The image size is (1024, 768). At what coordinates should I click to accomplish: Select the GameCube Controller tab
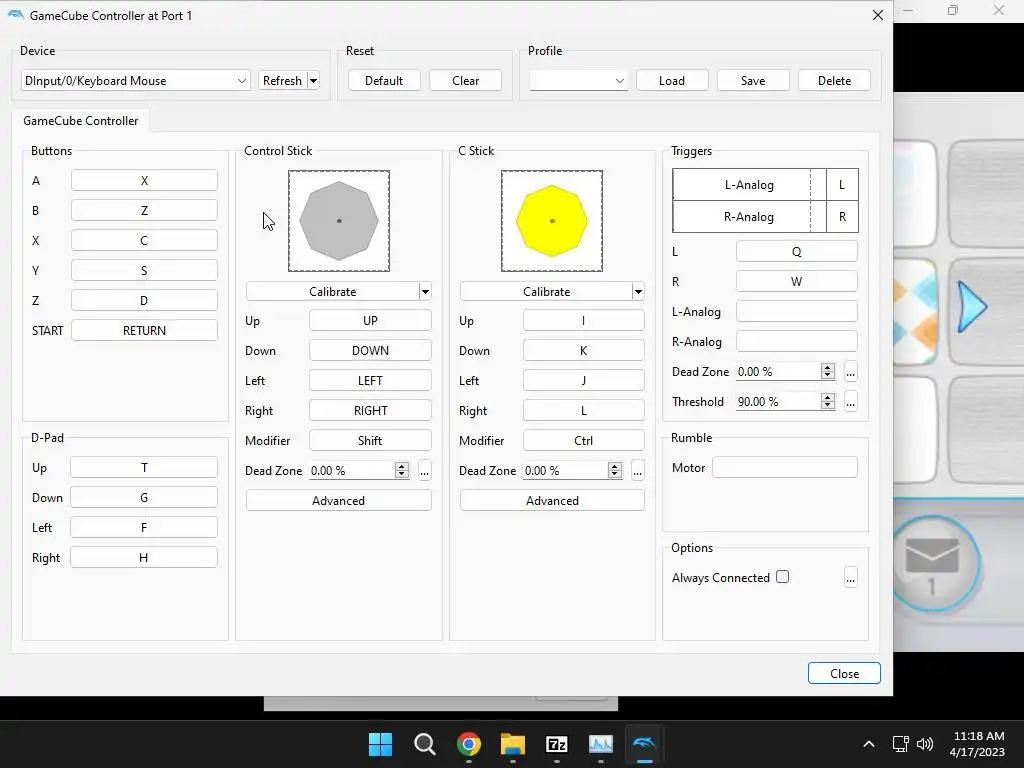81,121
